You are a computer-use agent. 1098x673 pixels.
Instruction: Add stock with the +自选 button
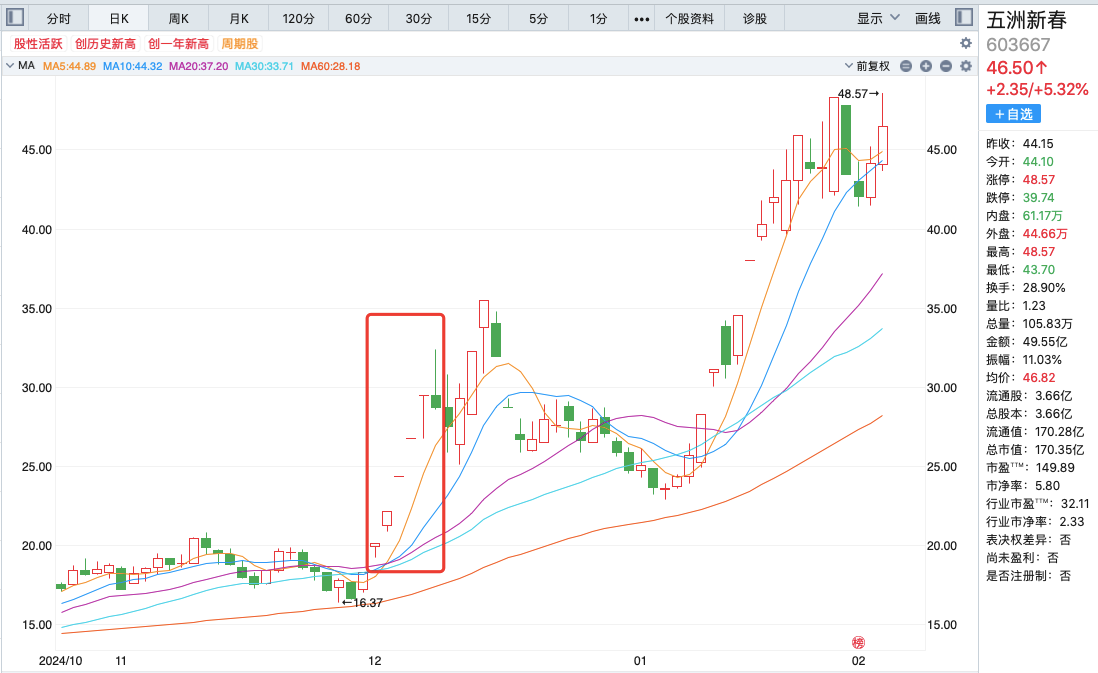1014,114
